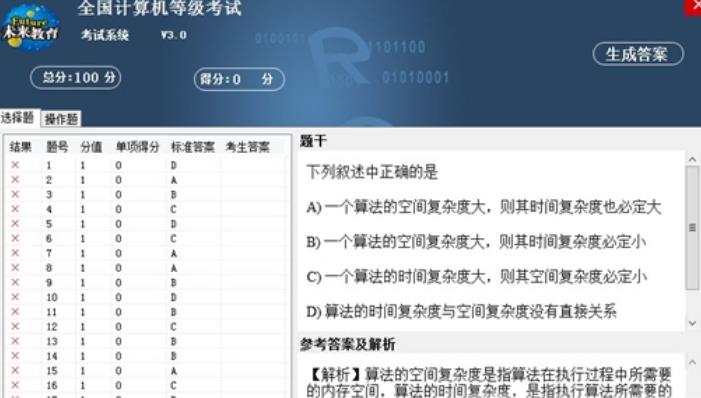Click the 题干 panel scrollbar thumb
Image resolution: width=701 pixels, height=398 pixels.
click(692, 228)
